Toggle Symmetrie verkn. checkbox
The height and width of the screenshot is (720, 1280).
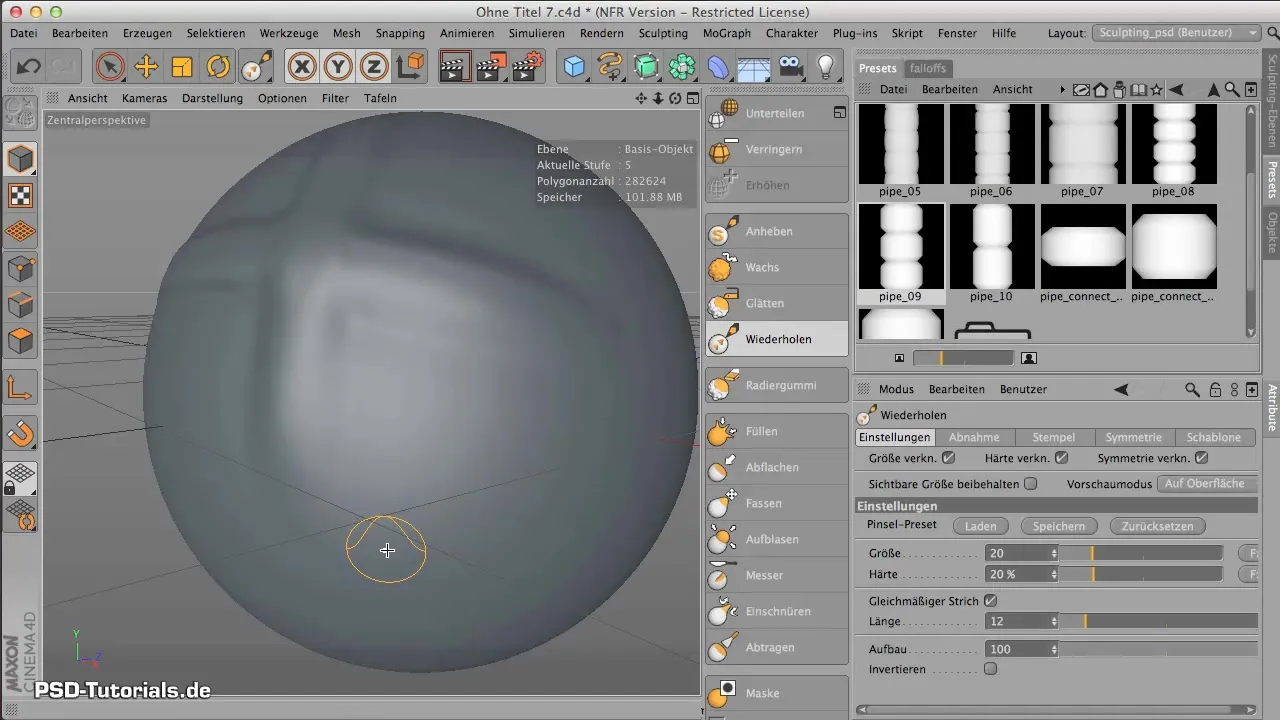1202,458
